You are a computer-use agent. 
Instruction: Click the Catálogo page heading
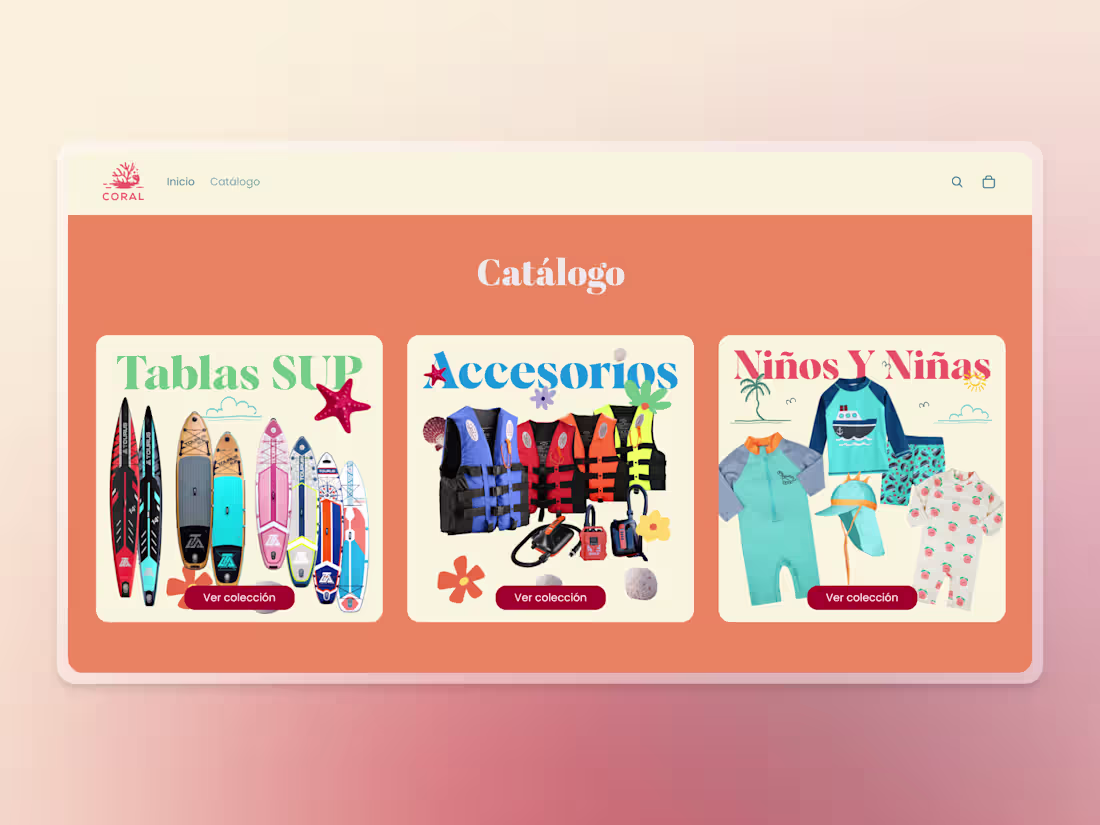551,274
